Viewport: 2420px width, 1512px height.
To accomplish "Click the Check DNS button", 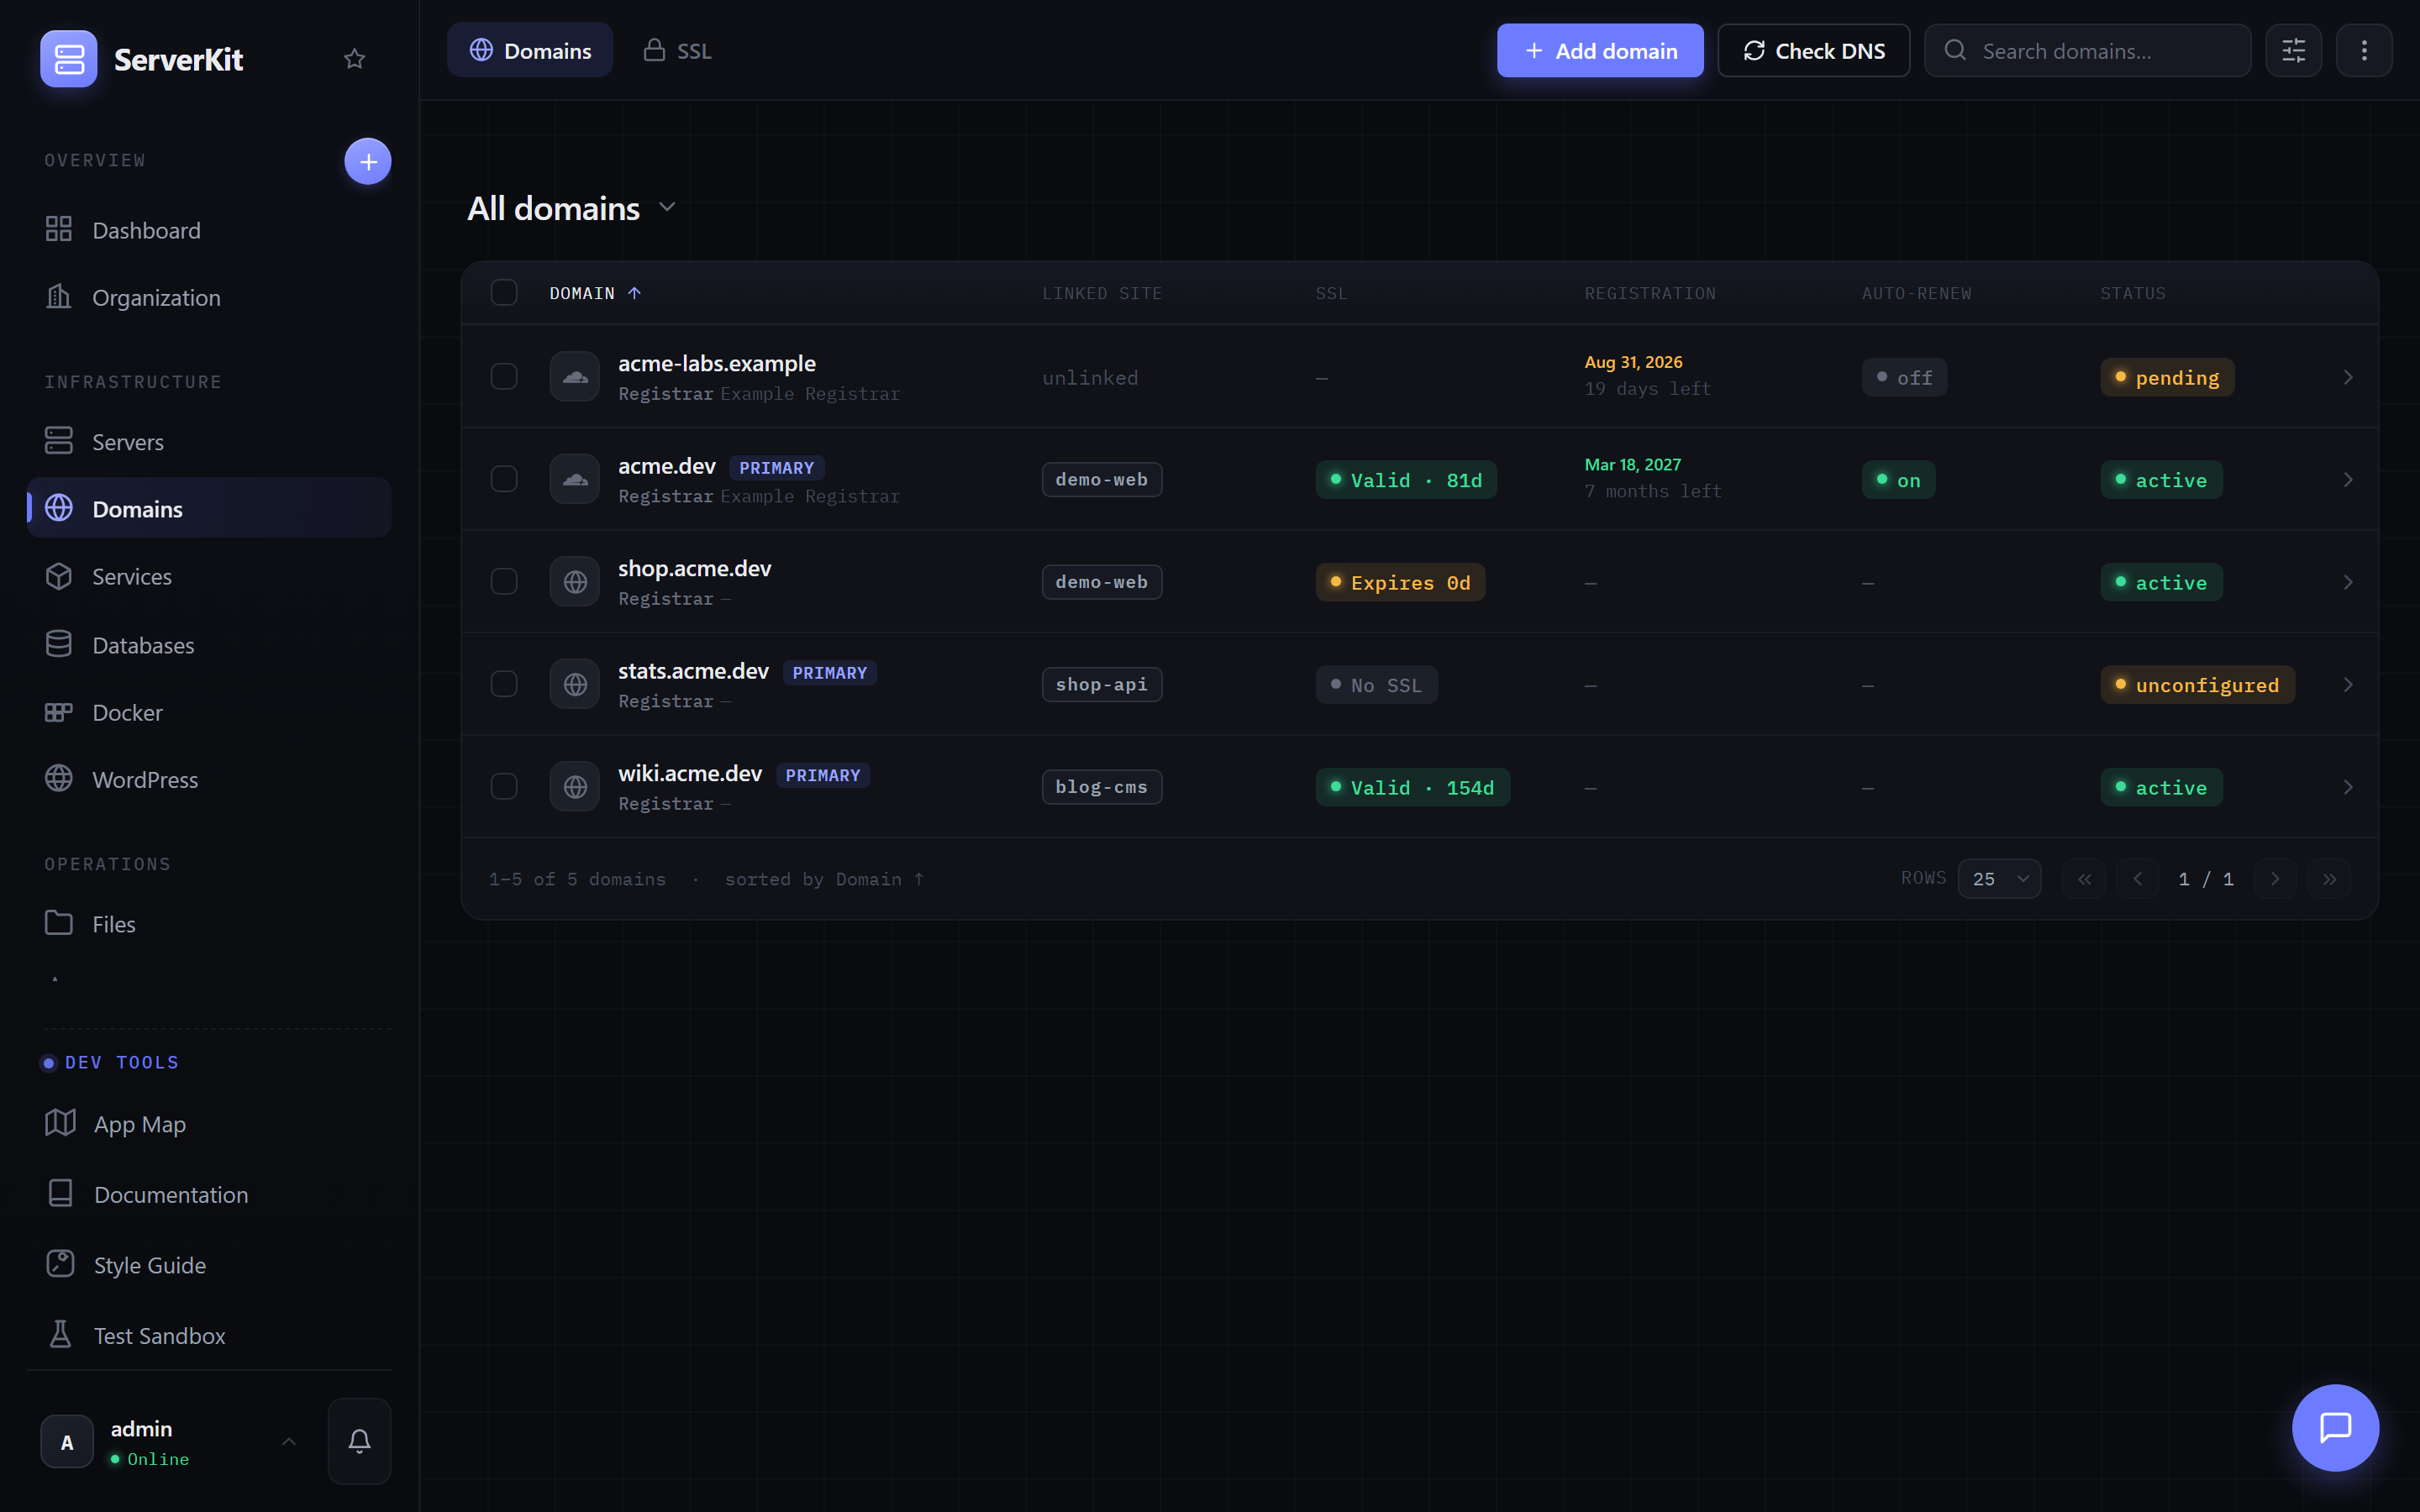I will tap(1813, 51).
